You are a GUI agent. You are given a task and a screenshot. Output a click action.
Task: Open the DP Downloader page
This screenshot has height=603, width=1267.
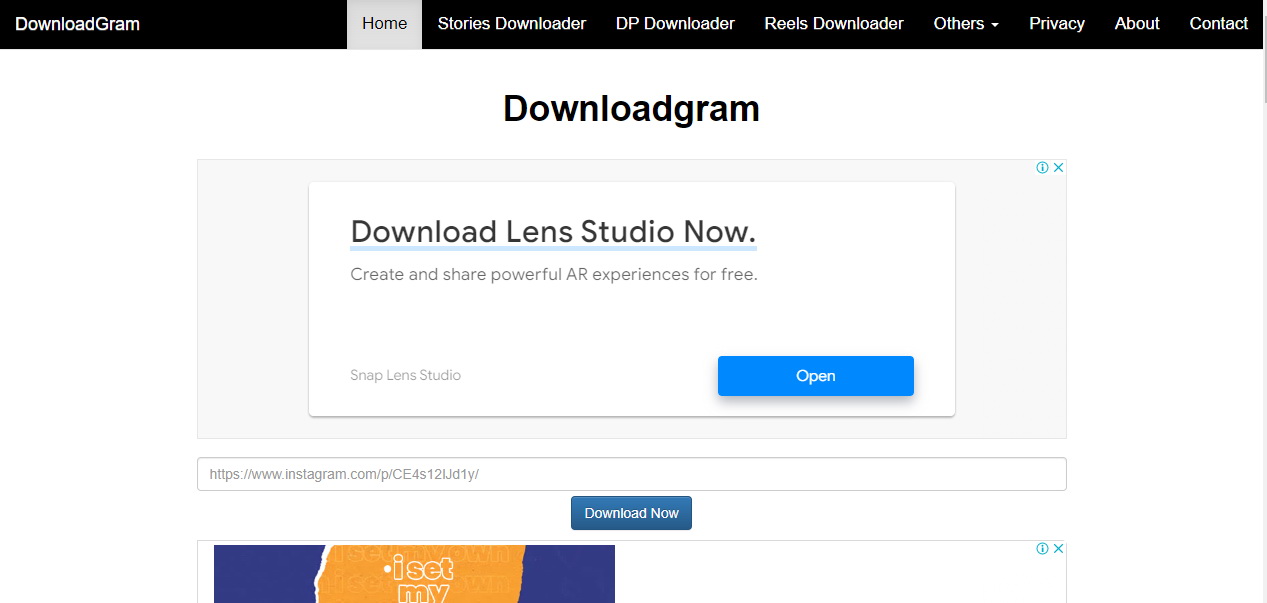pyautogui.click(x=675, y=24)
